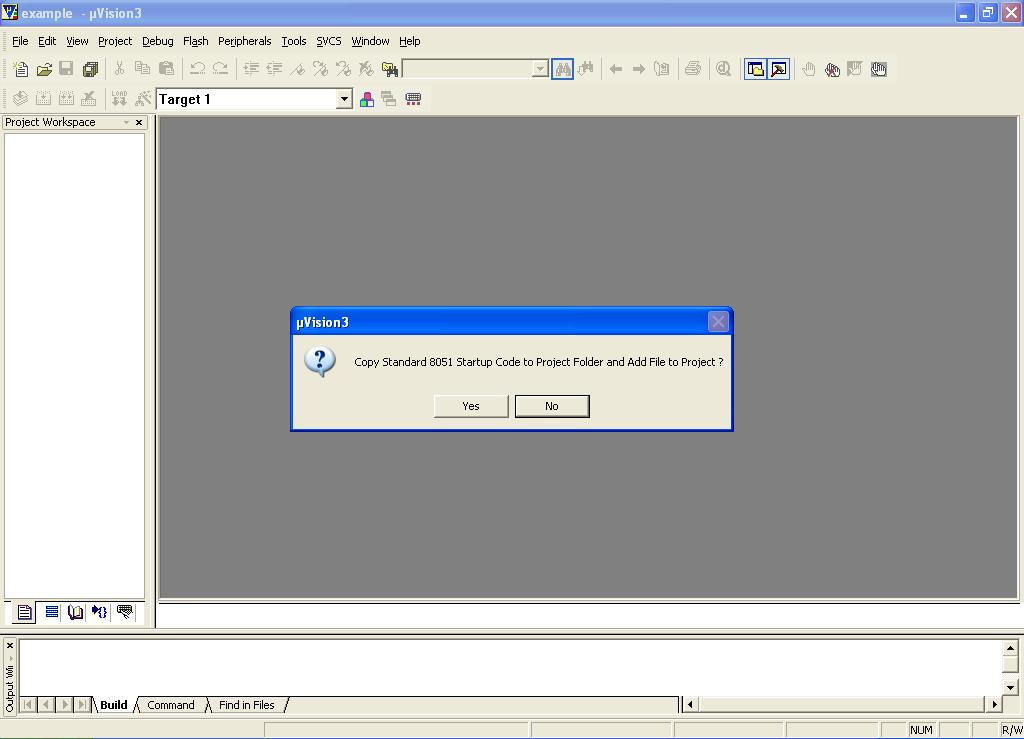1024x739 pixels.
Task: Click the Paste clipboard icon
Action: click(x=166, y=69)
